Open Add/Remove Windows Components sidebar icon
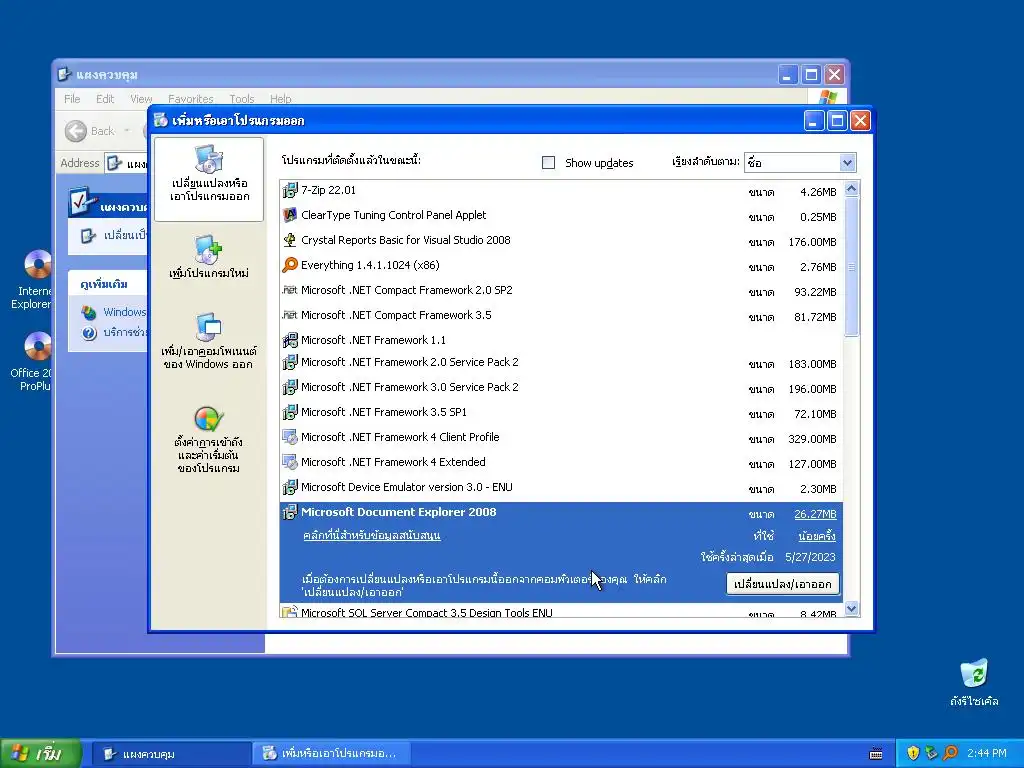Image resolution: width=1024 pixels, height=768 pixels. (209, 327)
